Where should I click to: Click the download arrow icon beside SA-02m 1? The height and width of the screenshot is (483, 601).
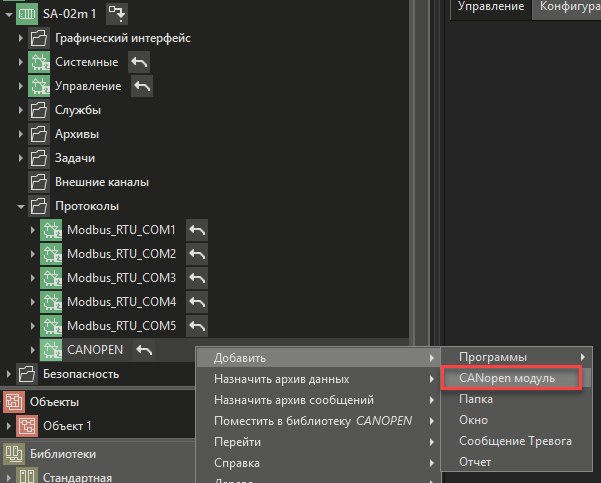pos(117,14)
